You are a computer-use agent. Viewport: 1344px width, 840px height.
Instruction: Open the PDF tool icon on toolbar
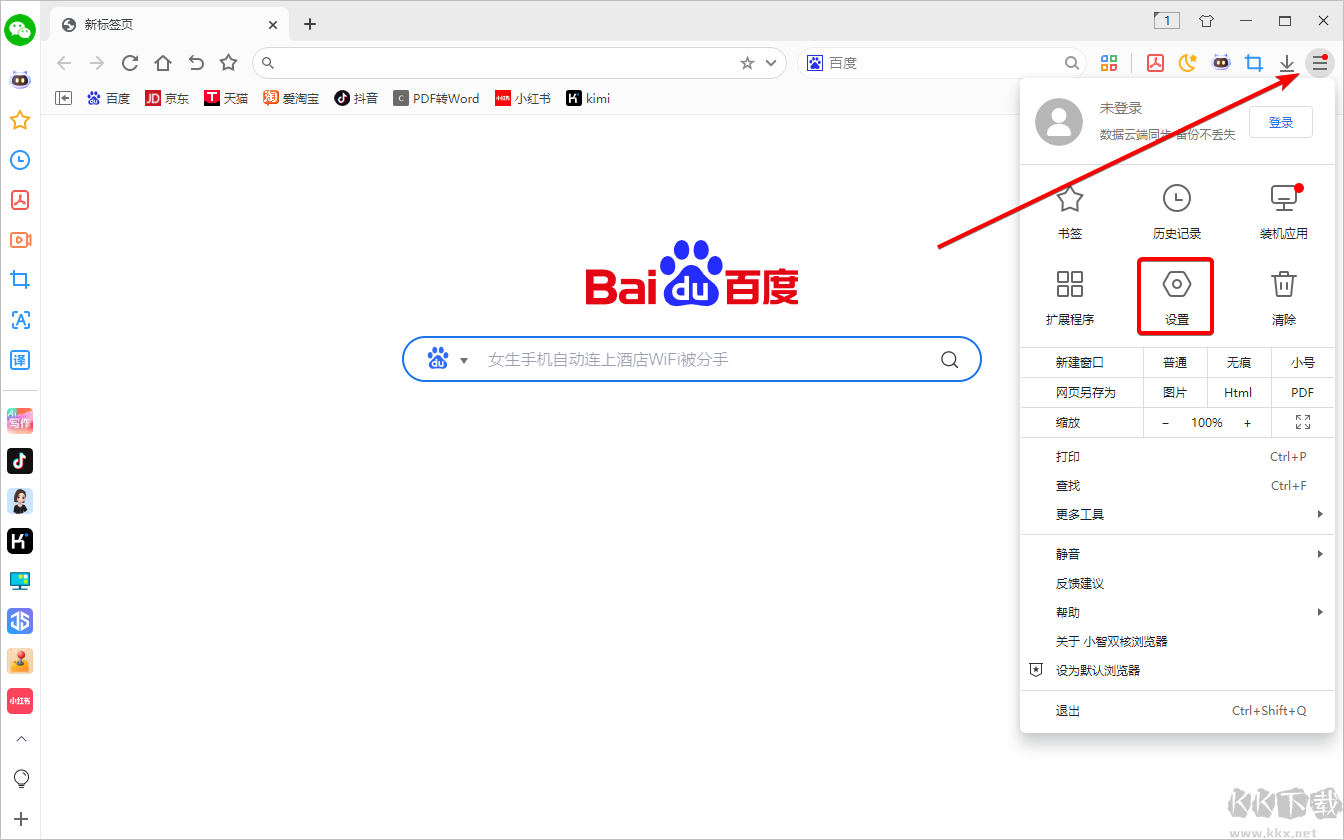(1155, 62)
